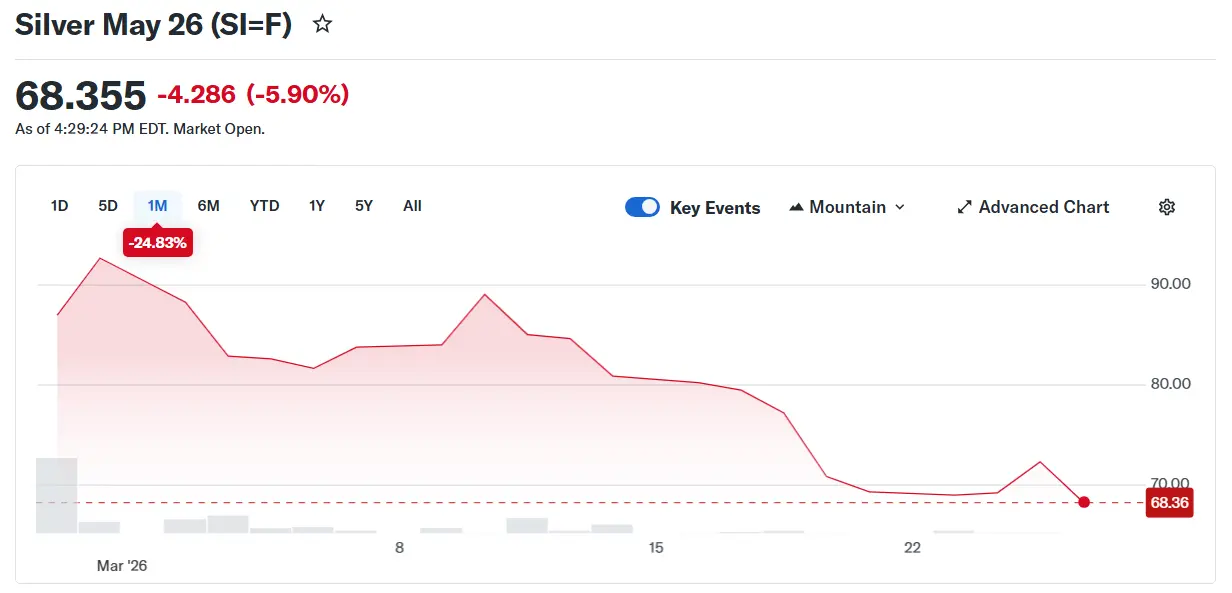This screenshot has height=593, width=1232.
Task: Show the All time range
Action: (x=412, y=206)
